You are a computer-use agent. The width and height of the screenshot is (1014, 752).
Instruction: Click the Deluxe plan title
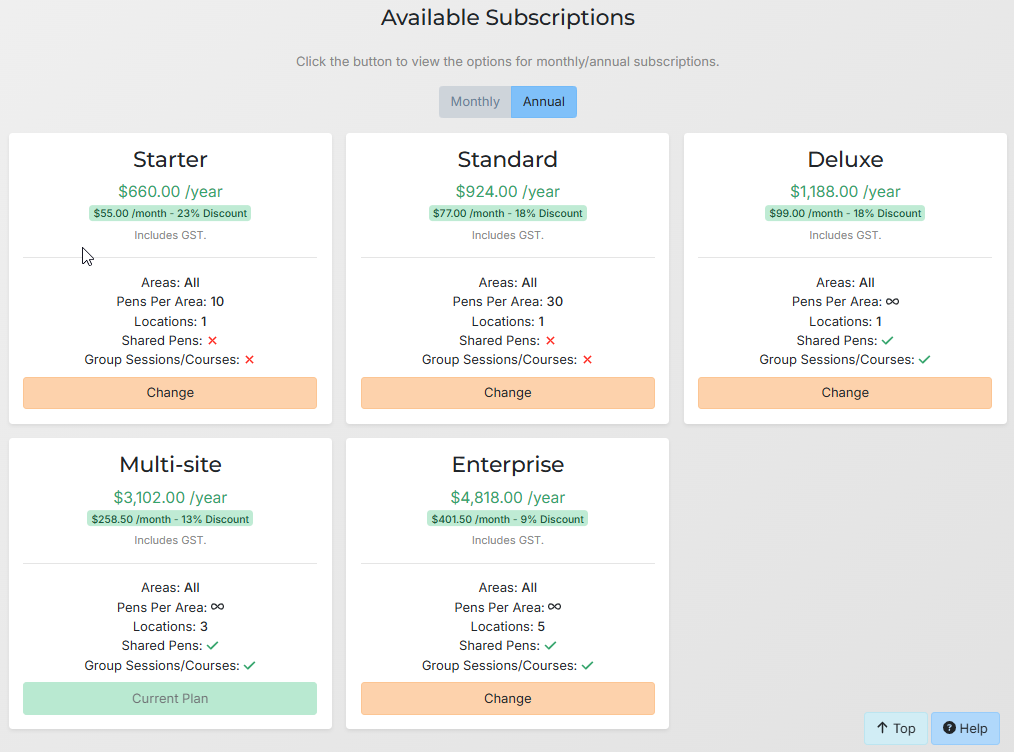tap(845, 160)
